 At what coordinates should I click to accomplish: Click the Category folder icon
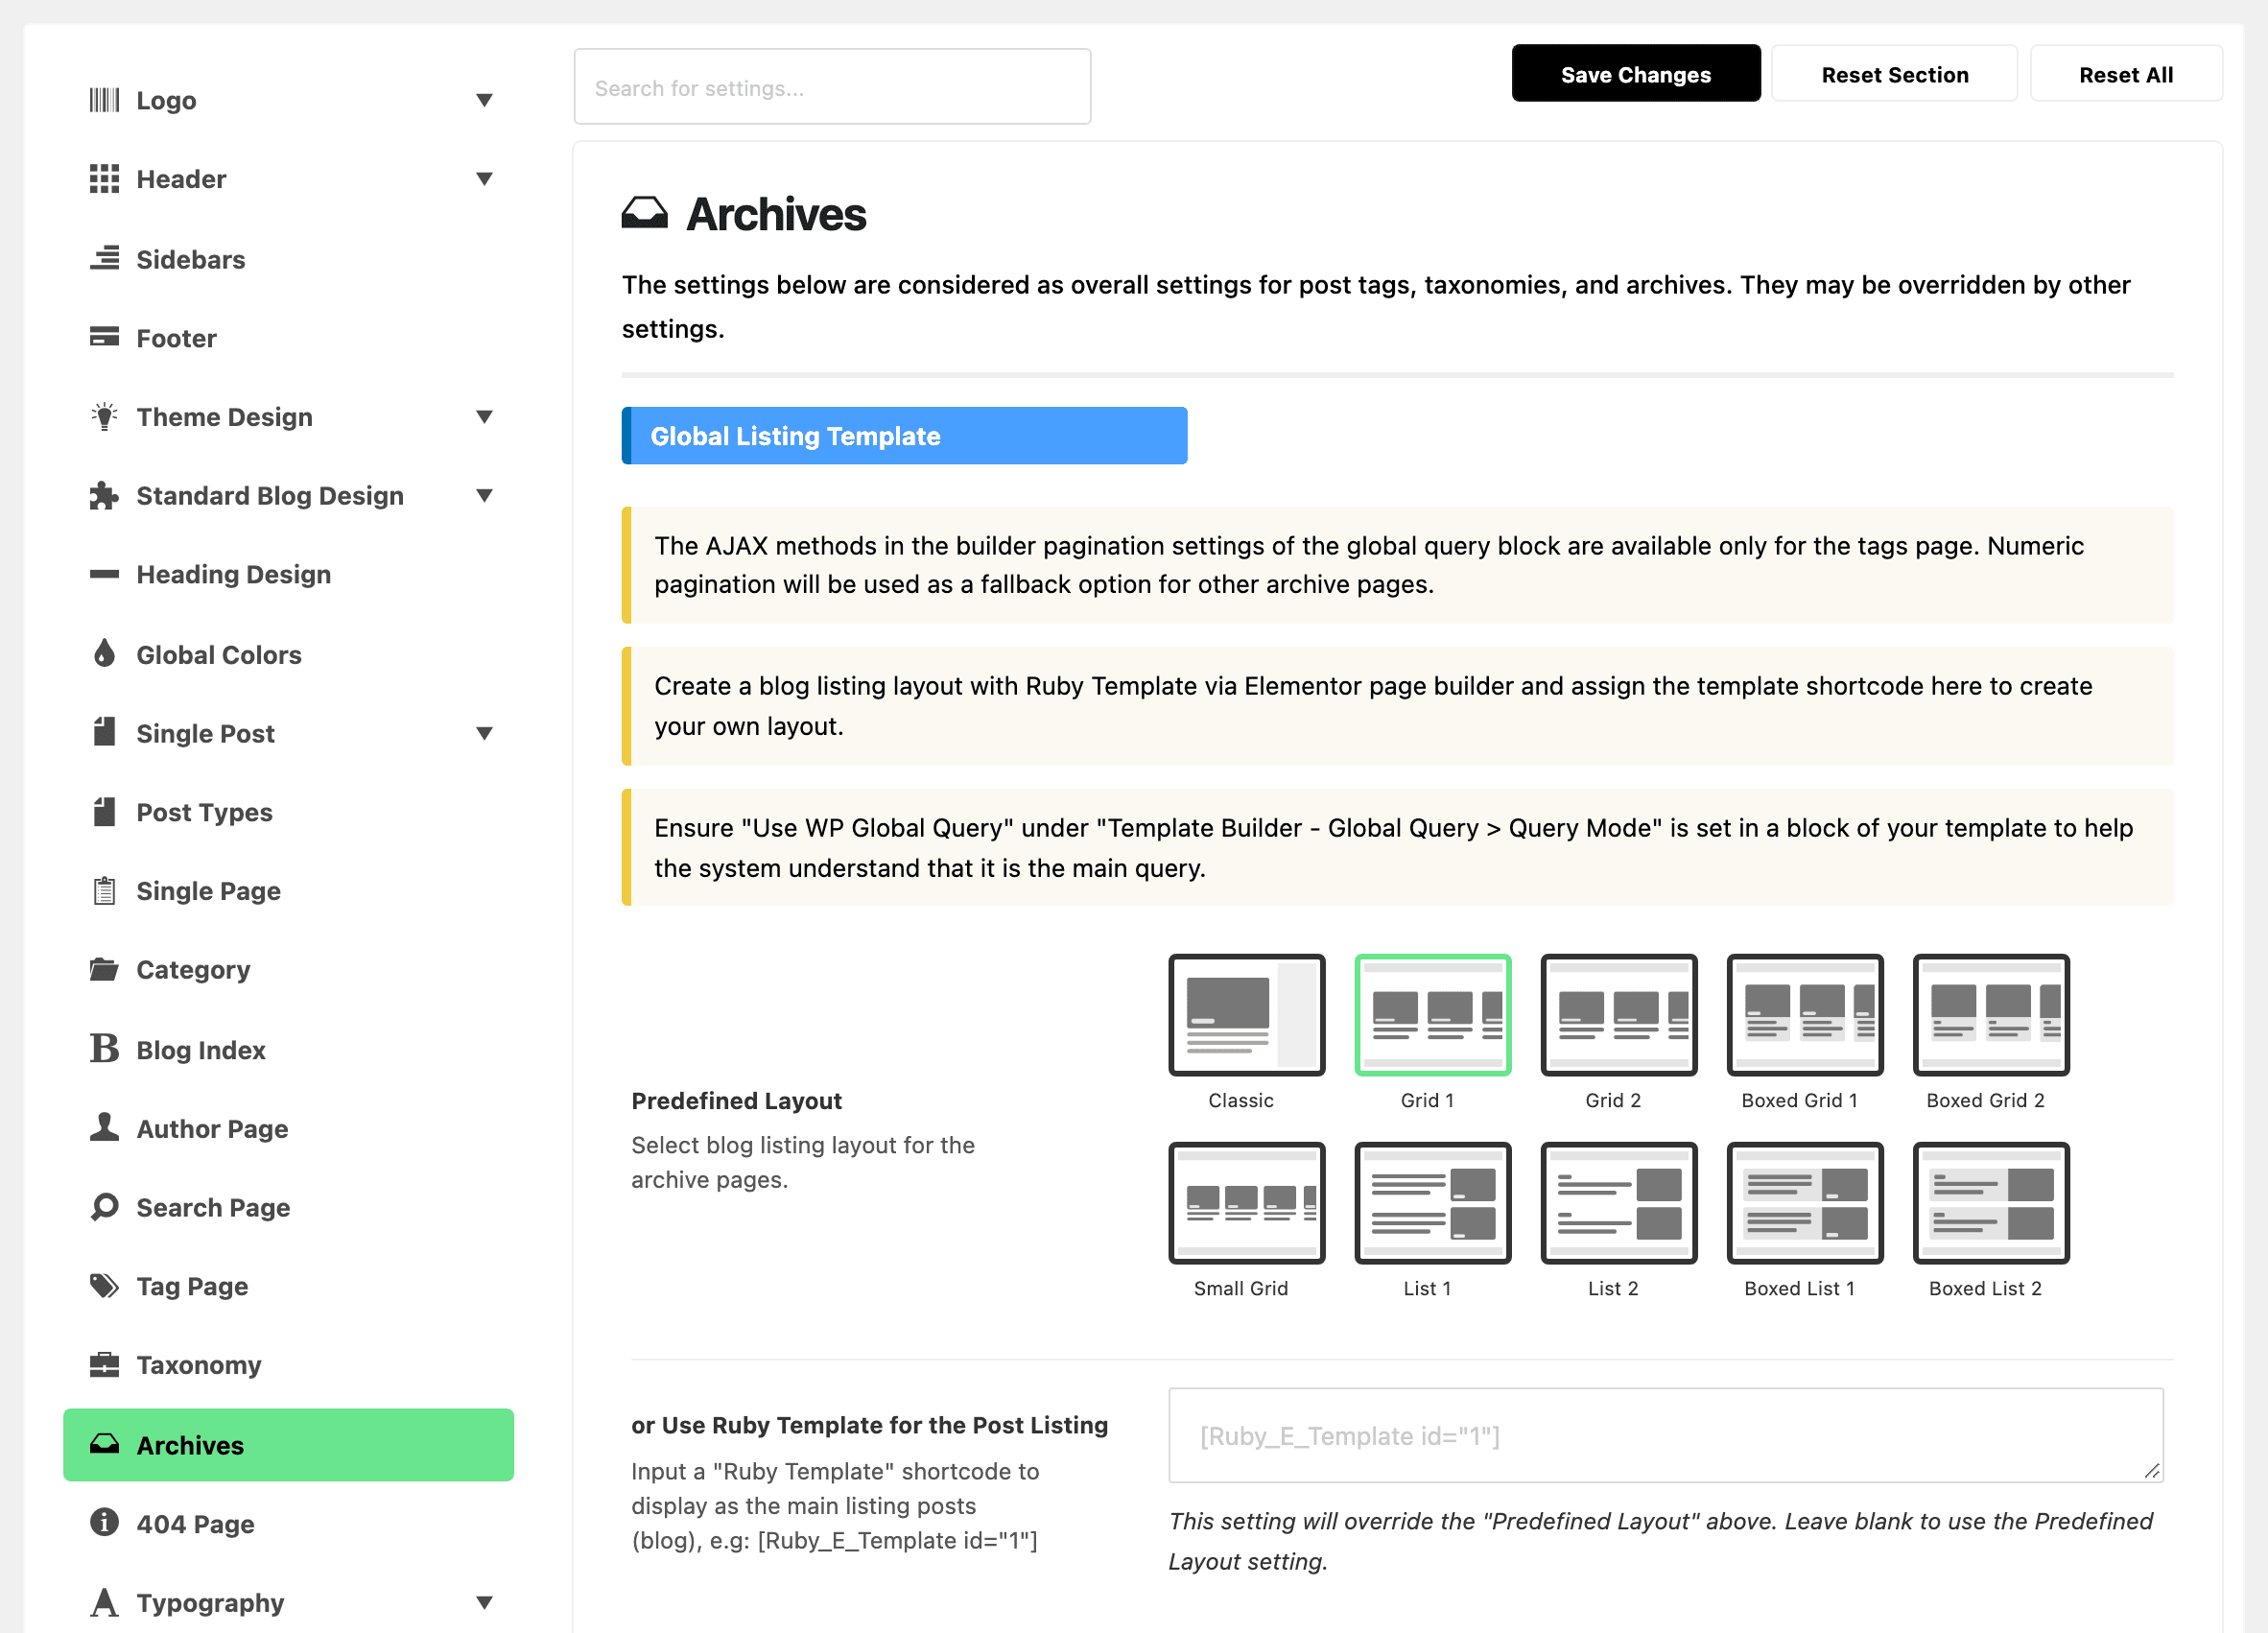coord(104,969)
